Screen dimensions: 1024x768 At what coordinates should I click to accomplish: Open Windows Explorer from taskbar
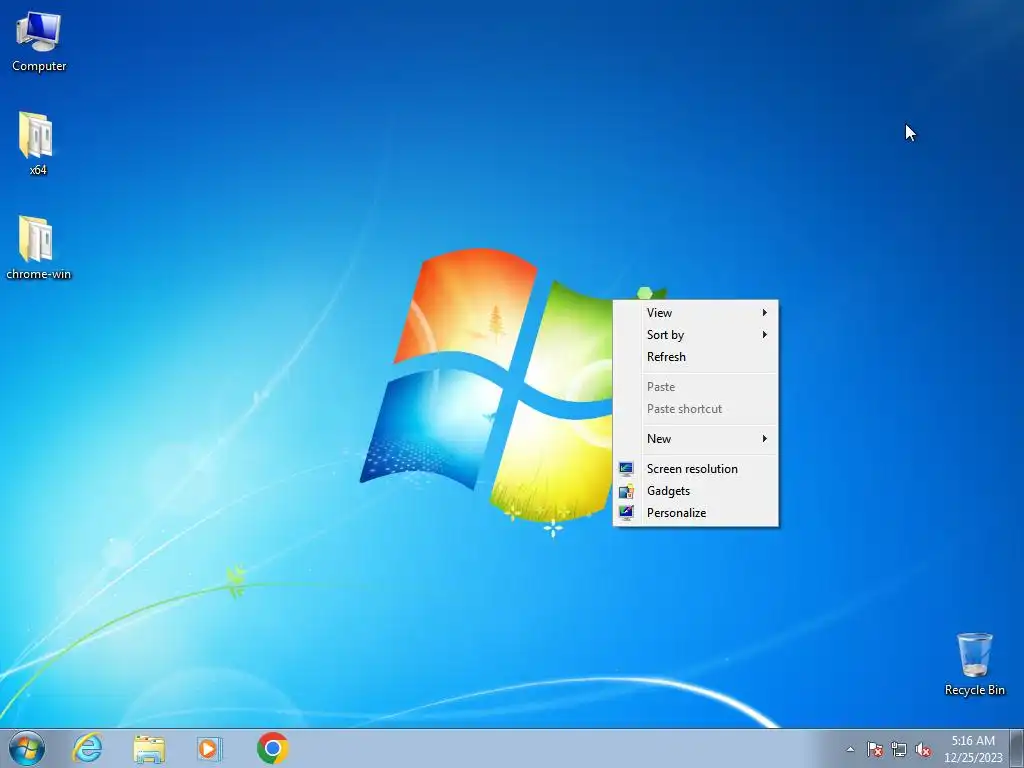pos(149,748)
